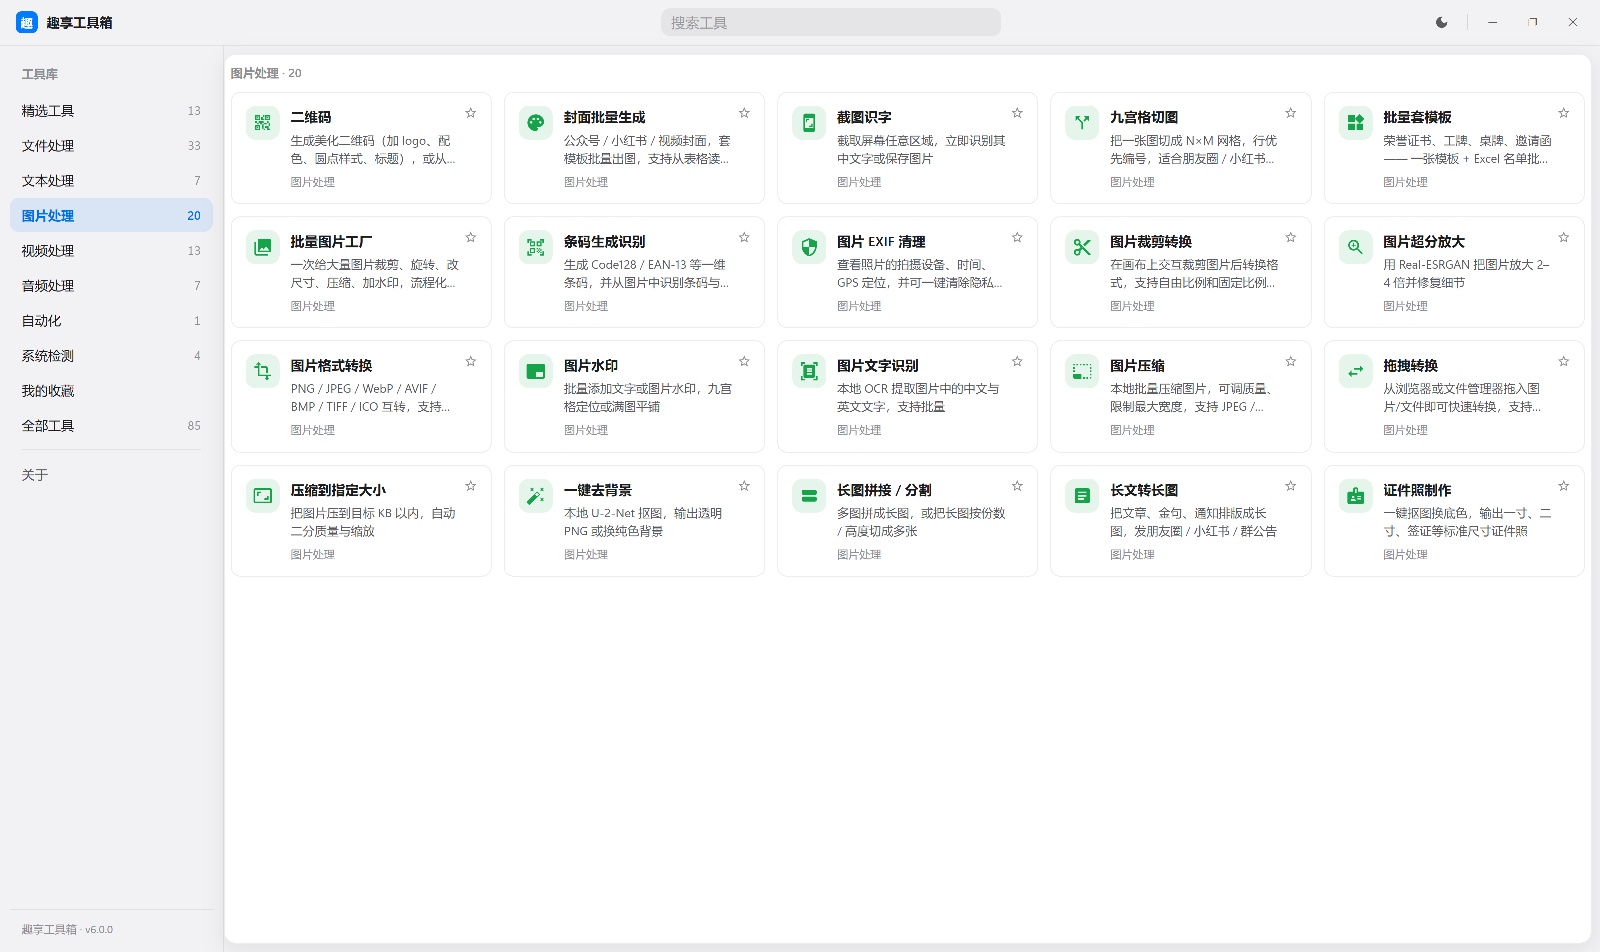Image resolution: width=1600 pixels, height=952 pixels.
Task: Focus the 搜索工具 search field
Action: click(x=831, y=22)
